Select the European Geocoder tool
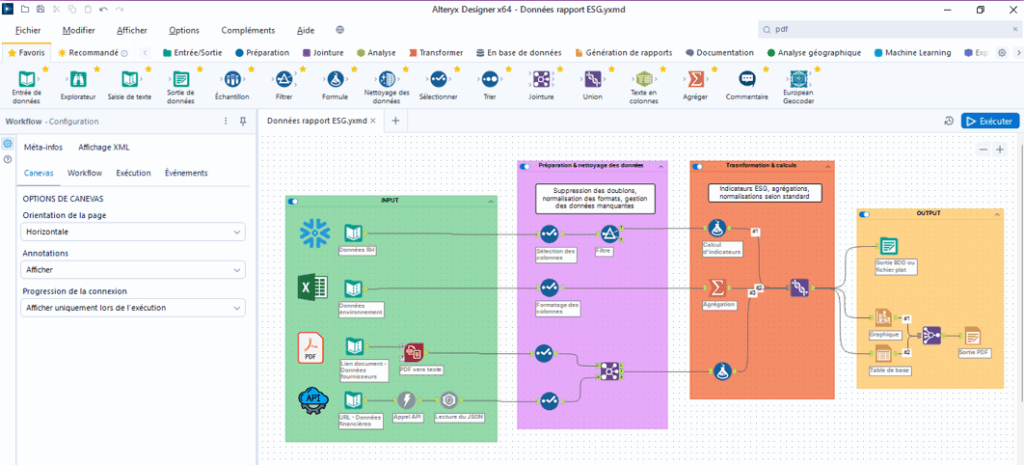This screenshot has height=465, width=1024. [x=798, y=79]
